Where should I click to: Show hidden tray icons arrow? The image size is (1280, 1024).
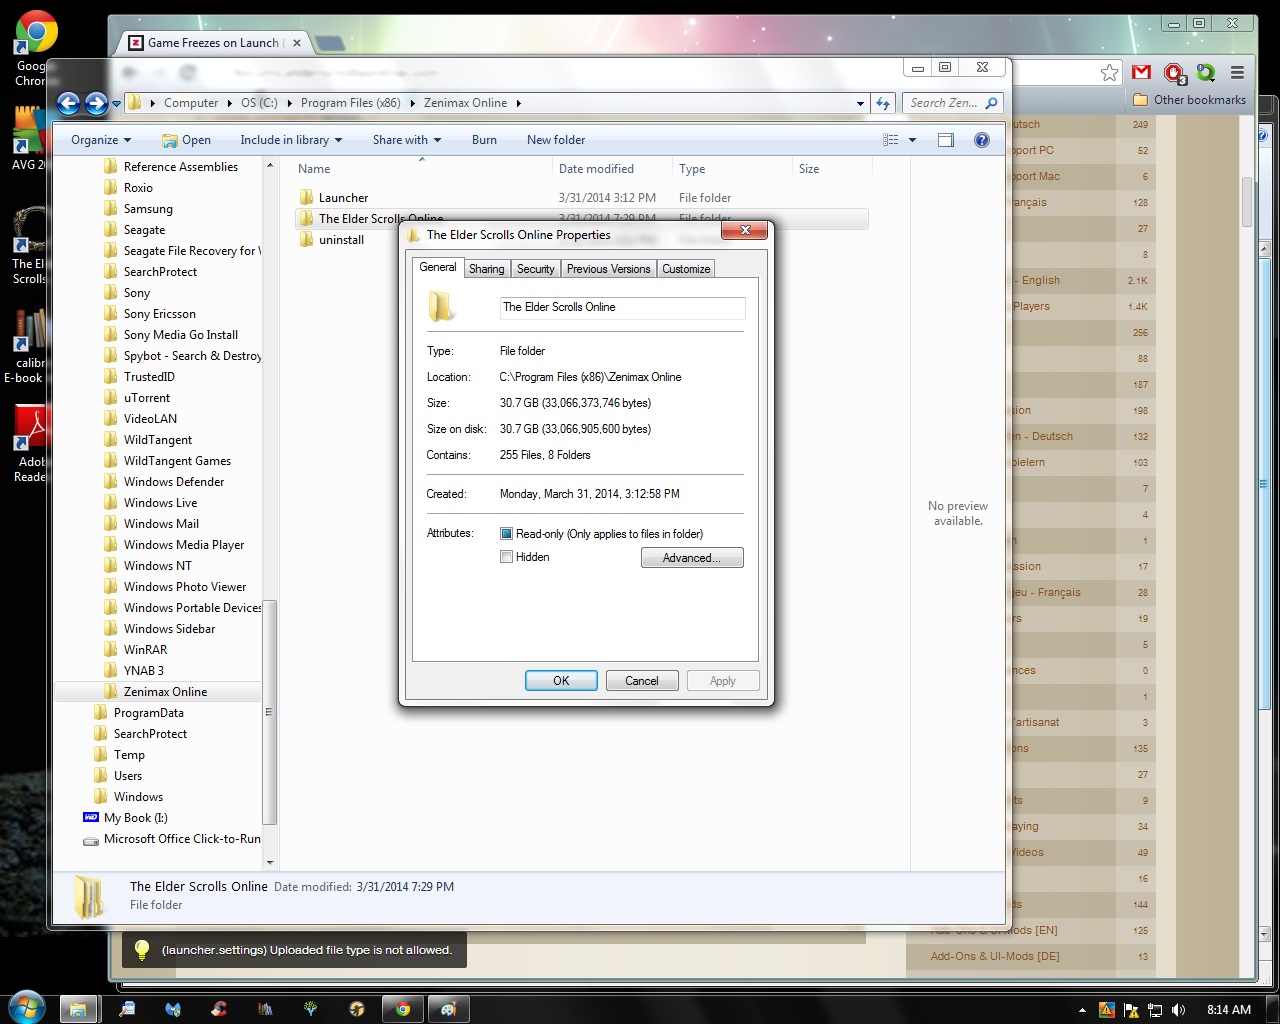[x=1082, y=1010]
